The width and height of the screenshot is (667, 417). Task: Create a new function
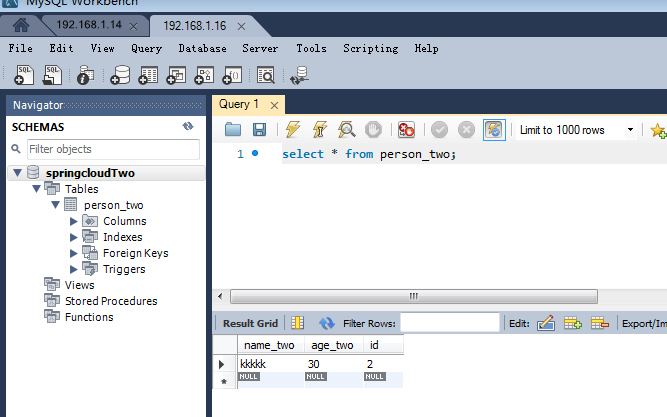232,75
